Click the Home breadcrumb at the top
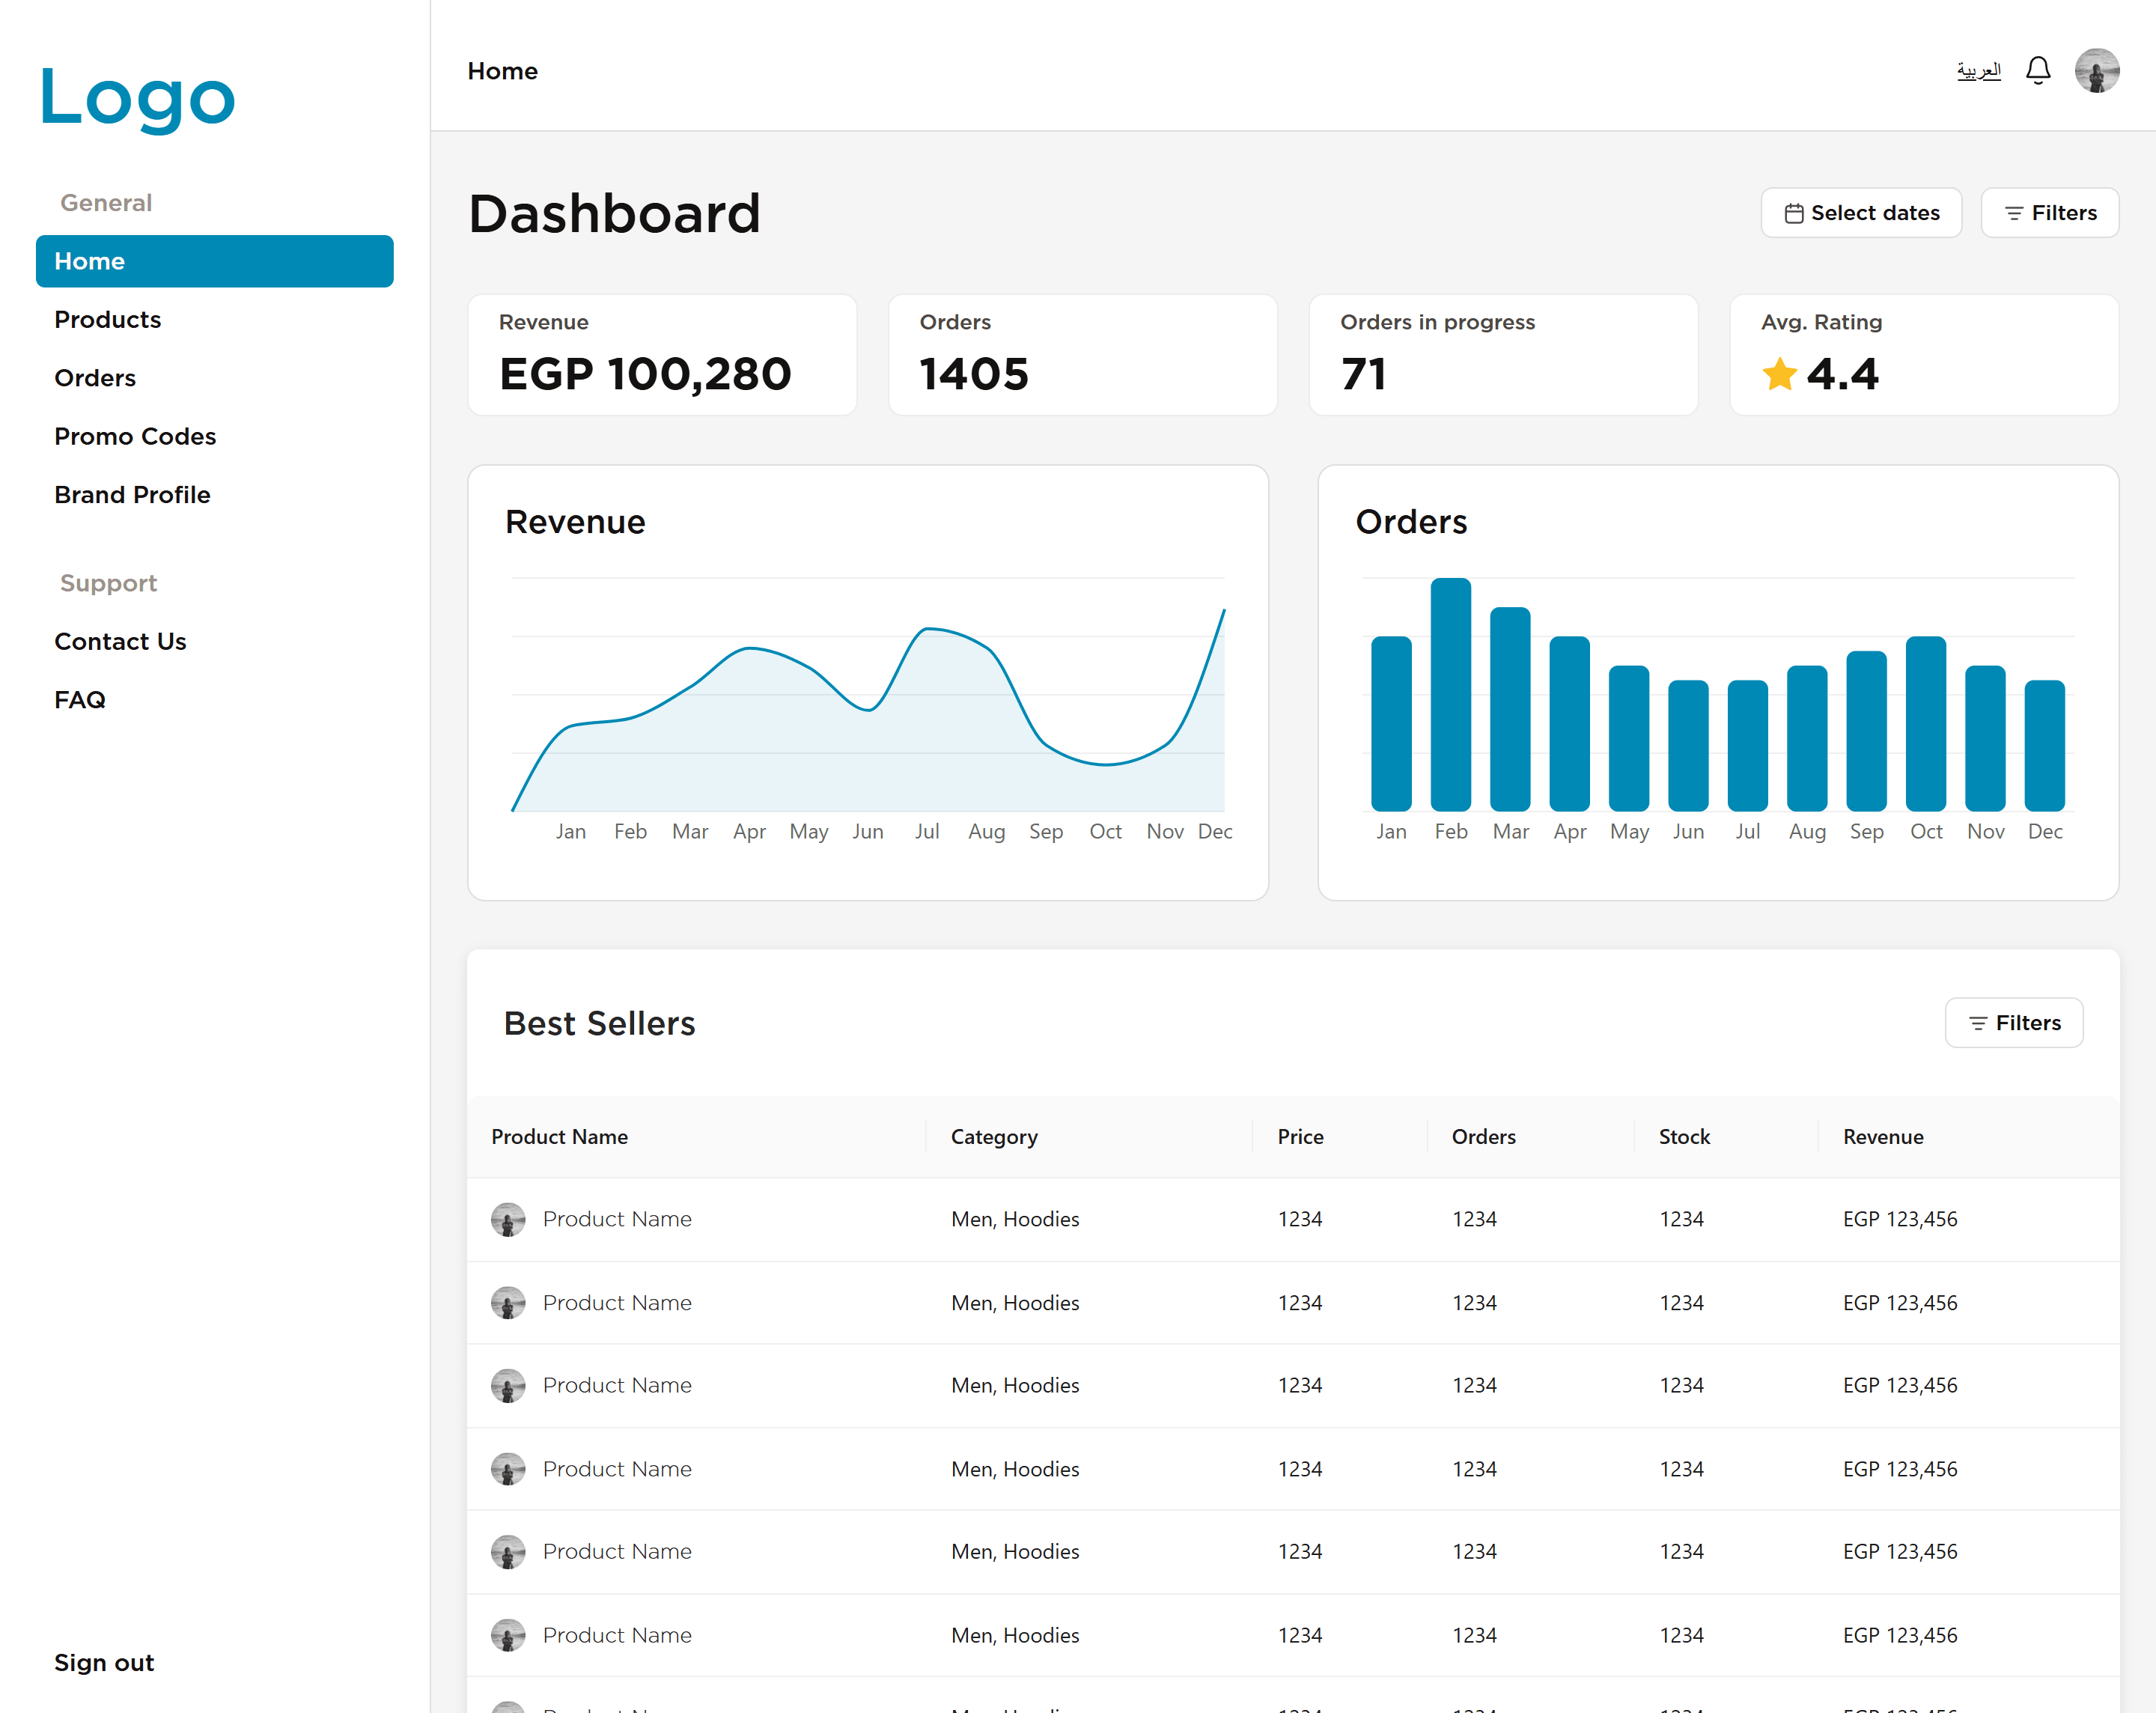Image resolution: width=2156 pixels, height=1713 pixels. 503,70
